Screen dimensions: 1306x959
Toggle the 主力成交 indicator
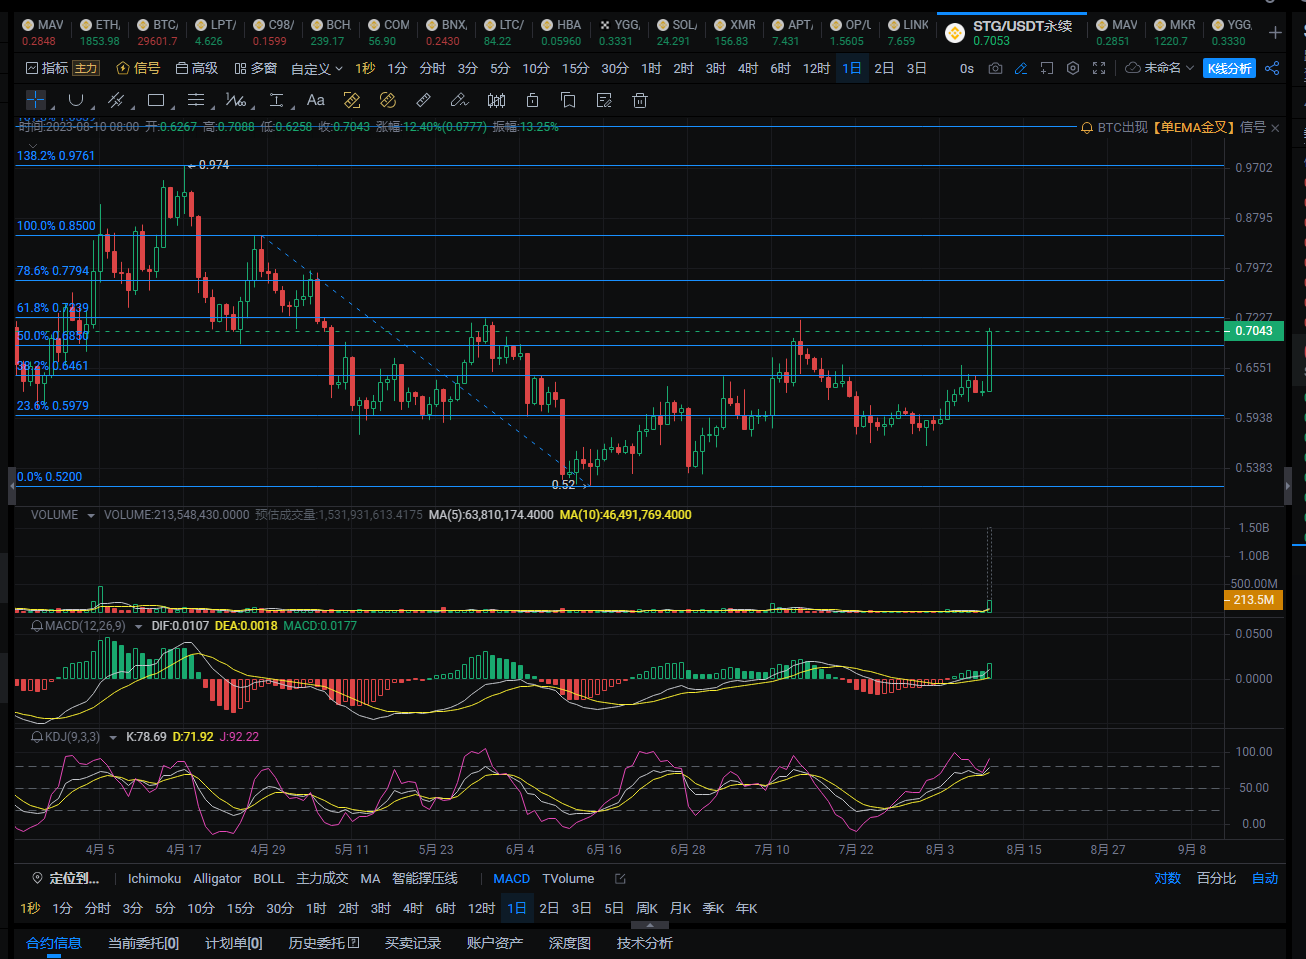pos(322,879)
